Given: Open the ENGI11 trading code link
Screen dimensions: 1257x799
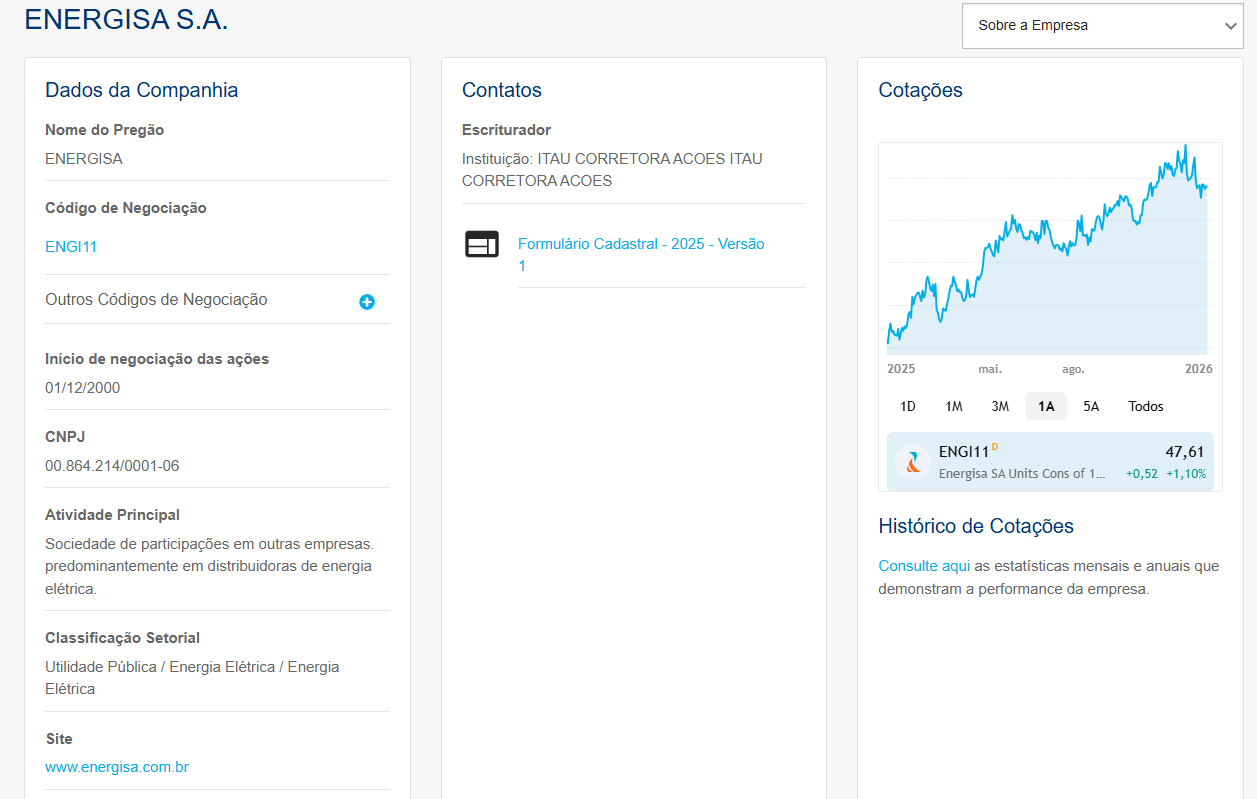Looking at the screenshot, I should [x=71, y=247].
